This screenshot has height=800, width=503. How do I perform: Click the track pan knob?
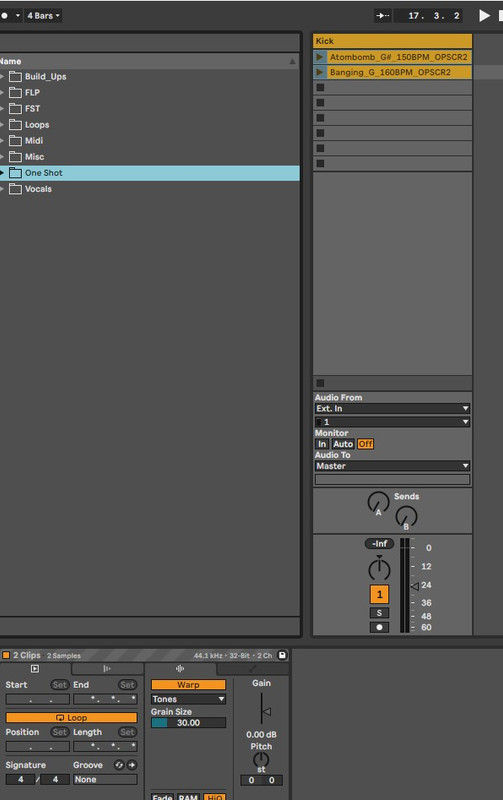click(x=379, y=568)
